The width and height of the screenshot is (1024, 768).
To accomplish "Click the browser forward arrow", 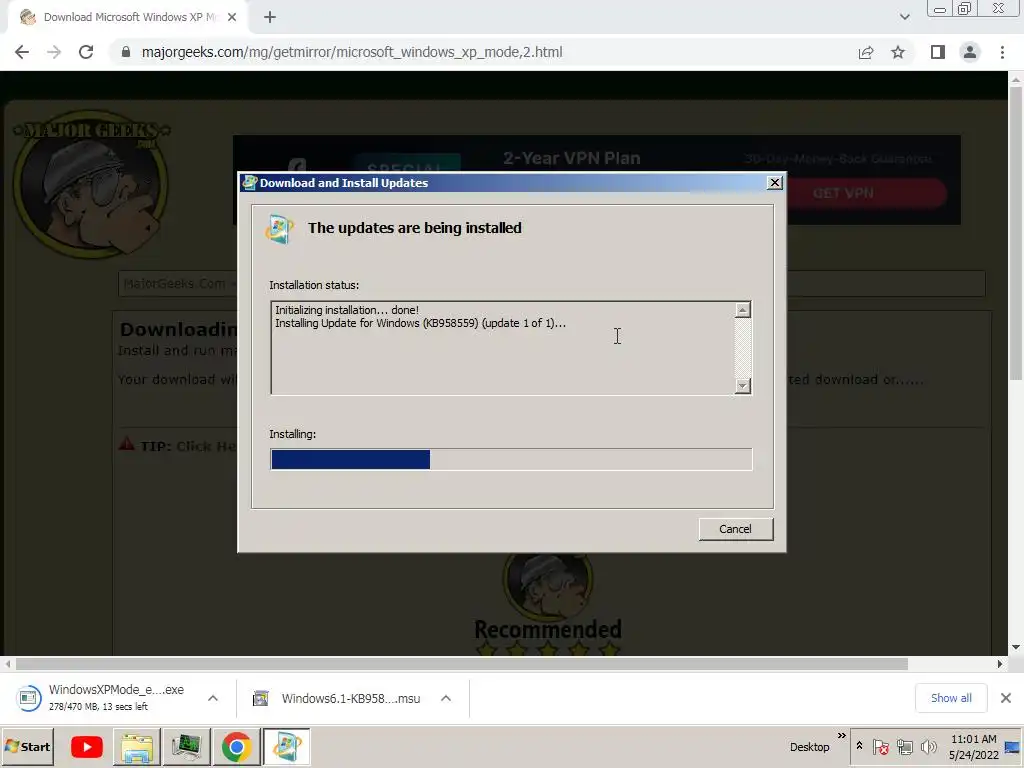I will pos(54,52).
